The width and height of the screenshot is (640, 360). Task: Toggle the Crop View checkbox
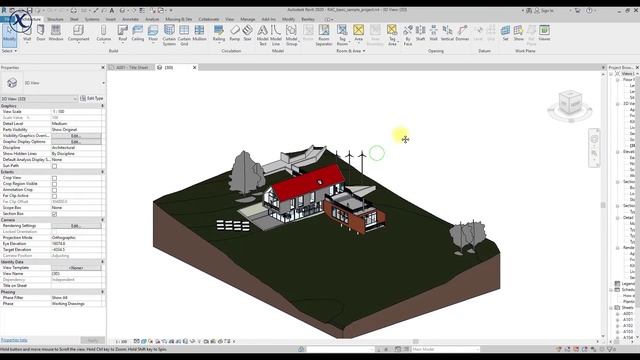click(x=54, y=178)
